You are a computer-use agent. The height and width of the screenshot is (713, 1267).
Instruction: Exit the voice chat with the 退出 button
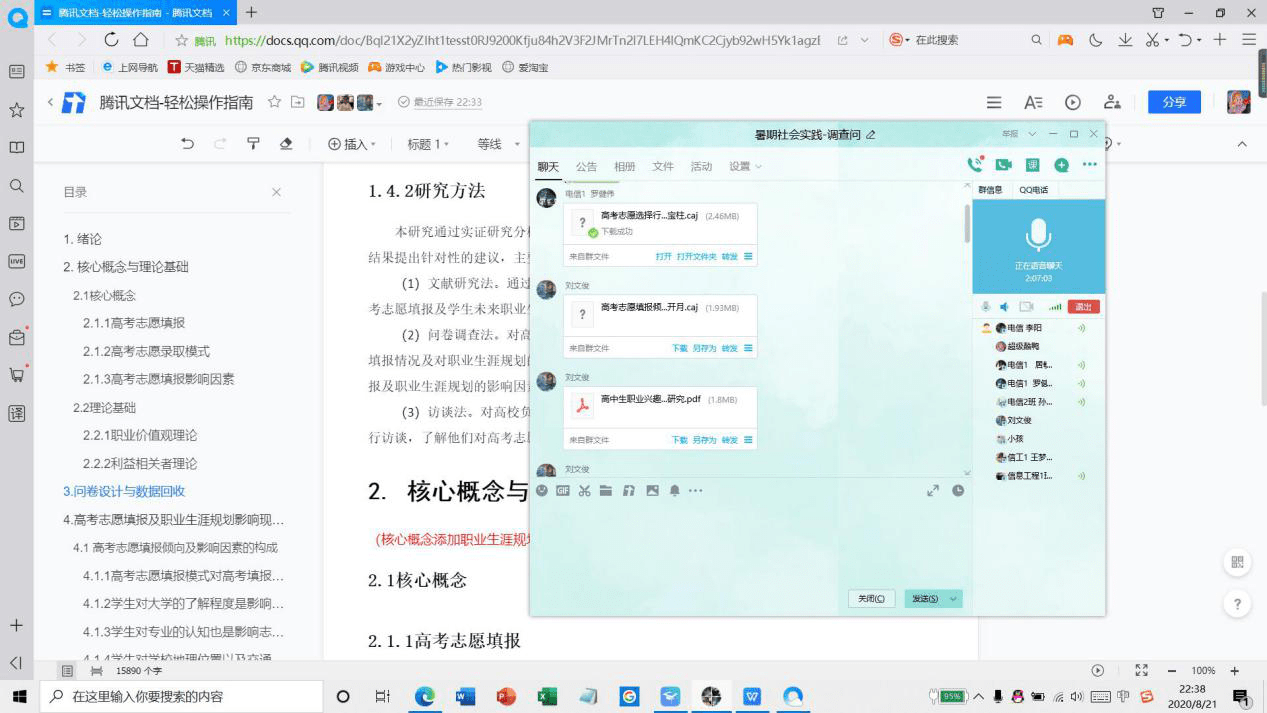(x=1082, y=306)
